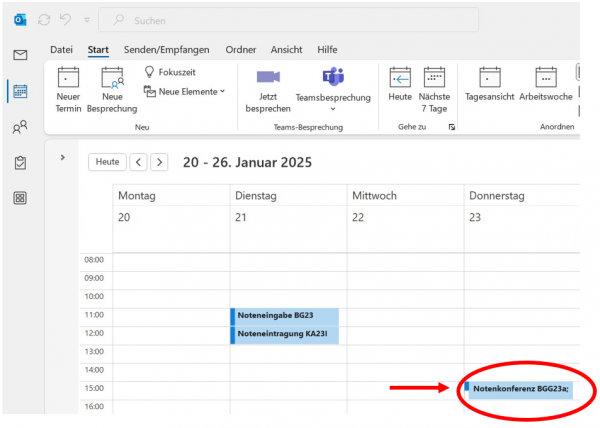This screenshot has width=600, height=428.
Task: Open the Mail icon in the sidebar
Action: pos(20,55)
